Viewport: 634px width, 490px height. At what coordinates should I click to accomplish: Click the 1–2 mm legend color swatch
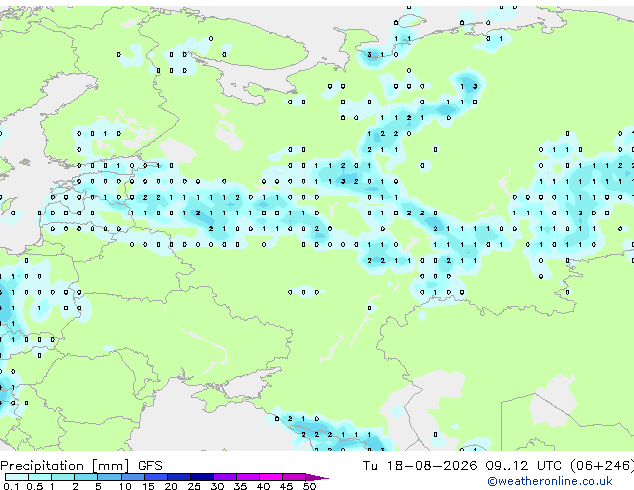point(63,477)
